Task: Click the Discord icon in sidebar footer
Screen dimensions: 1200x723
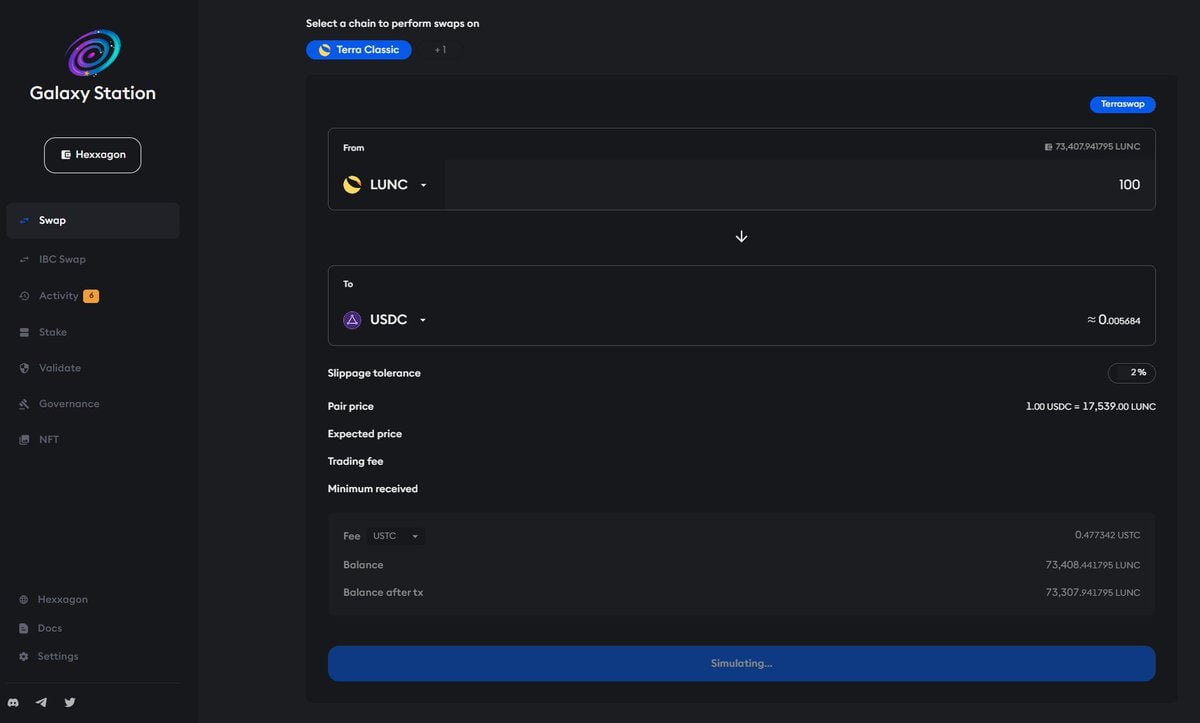Action: click(13, 702)
